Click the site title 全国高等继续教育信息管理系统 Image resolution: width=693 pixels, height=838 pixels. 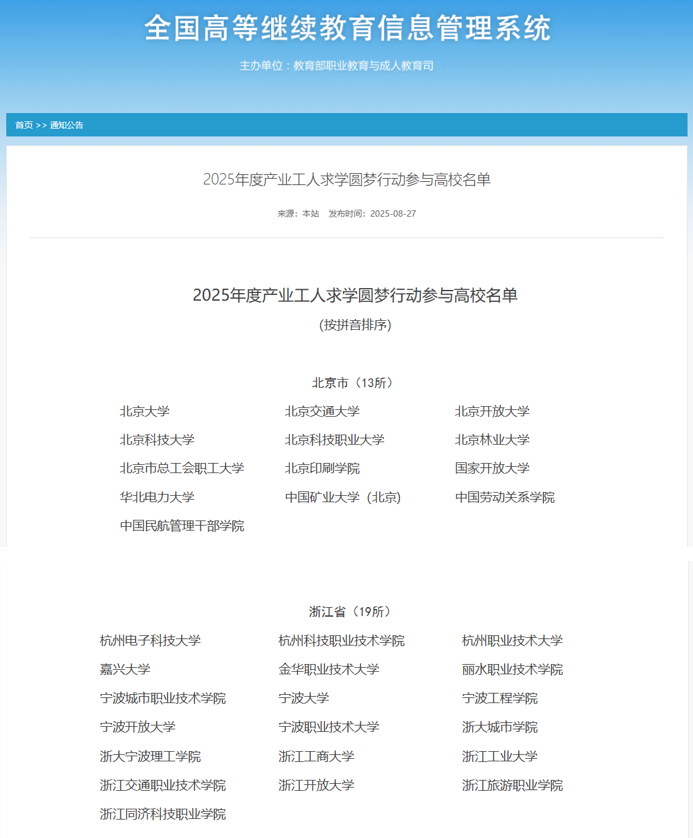(347, 28)
